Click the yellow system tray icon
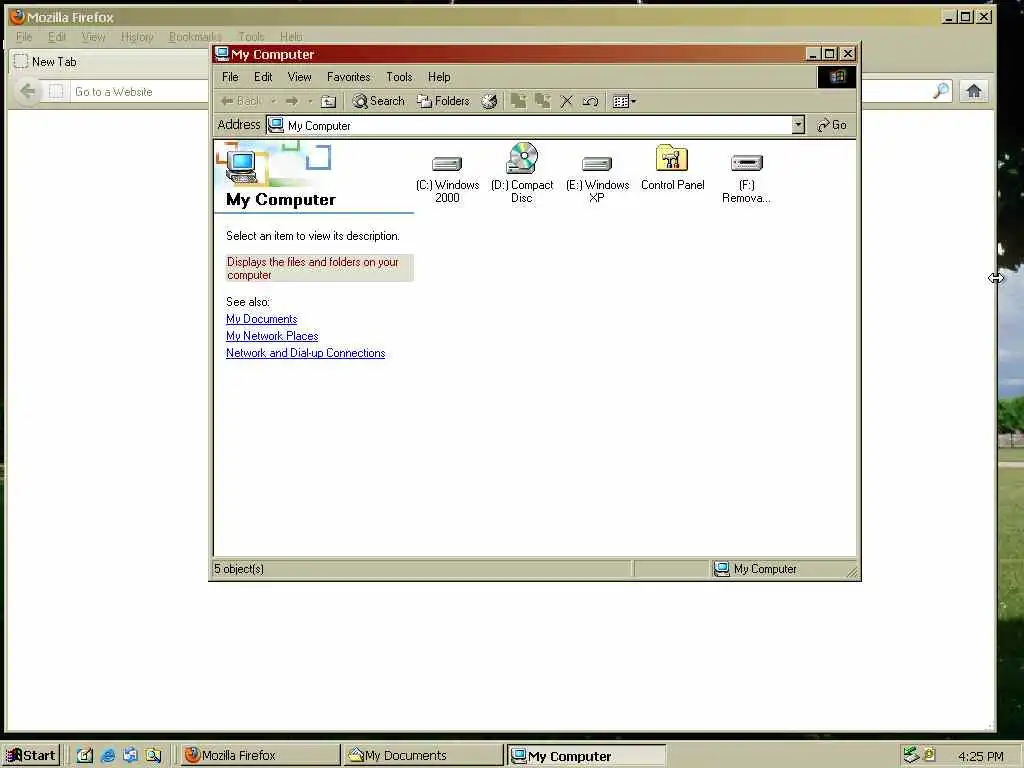The image size is (1024, 768). click(929, 755)
